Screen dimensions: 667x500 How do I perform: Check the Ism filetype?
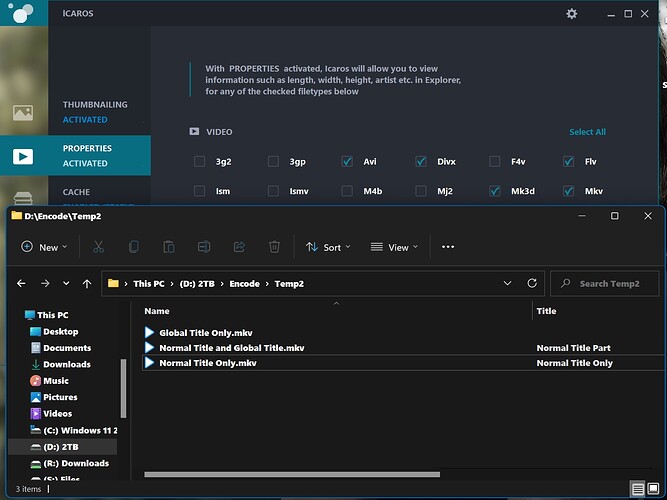pyautogui.click(x=199, y=191)
